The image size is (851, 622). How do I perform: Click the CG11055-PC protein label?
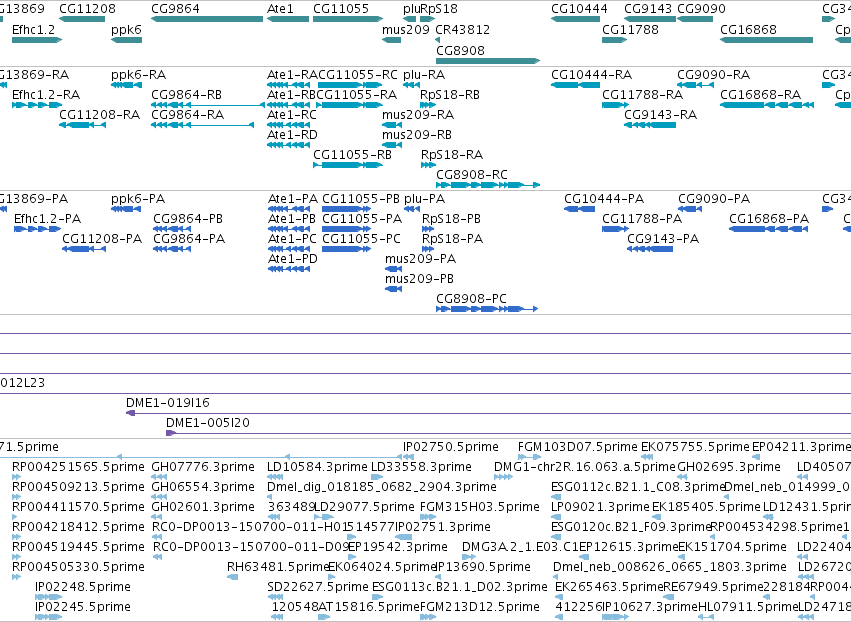(361, 239)
